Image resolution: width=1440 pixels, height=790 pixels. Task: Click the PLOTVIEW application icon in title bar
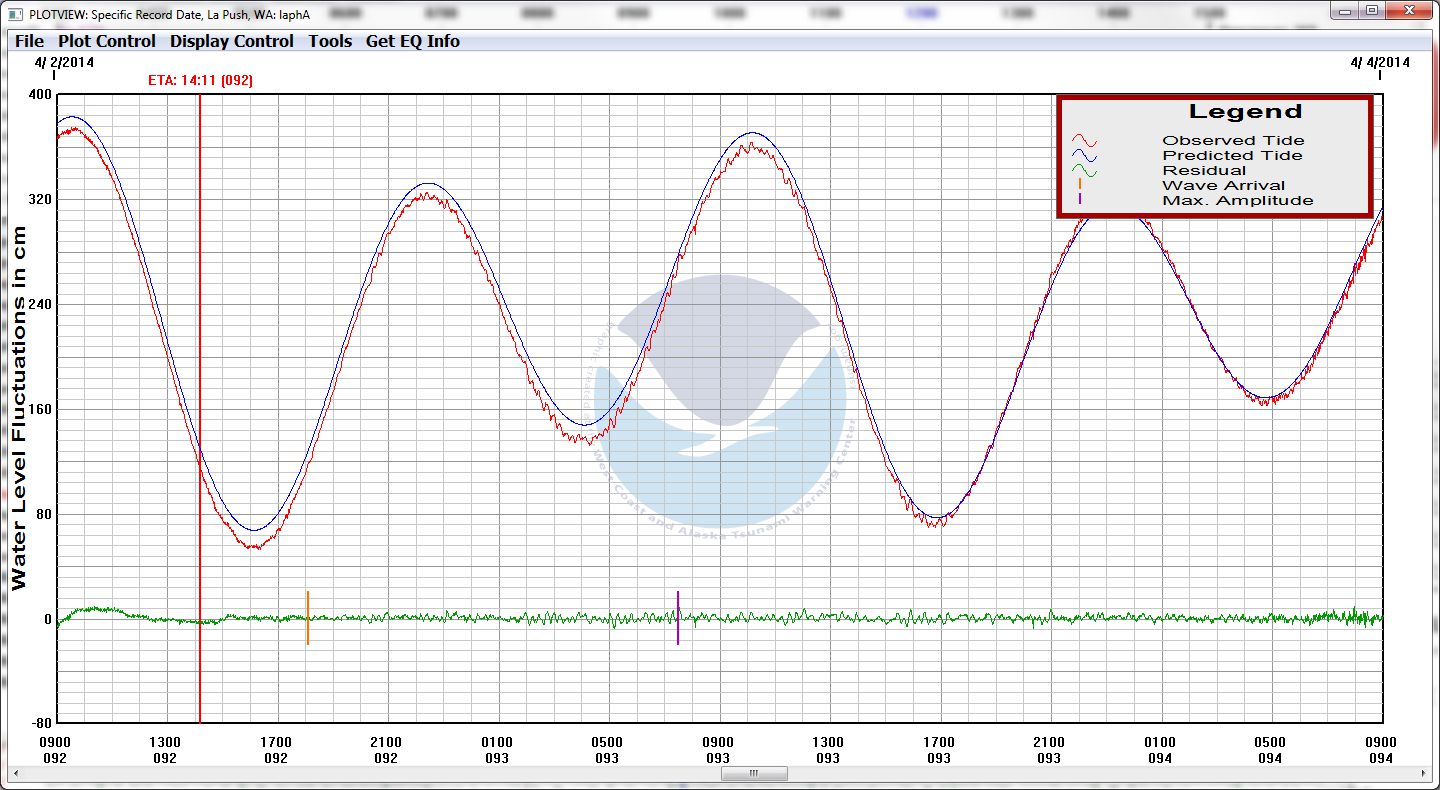point(16,14)
